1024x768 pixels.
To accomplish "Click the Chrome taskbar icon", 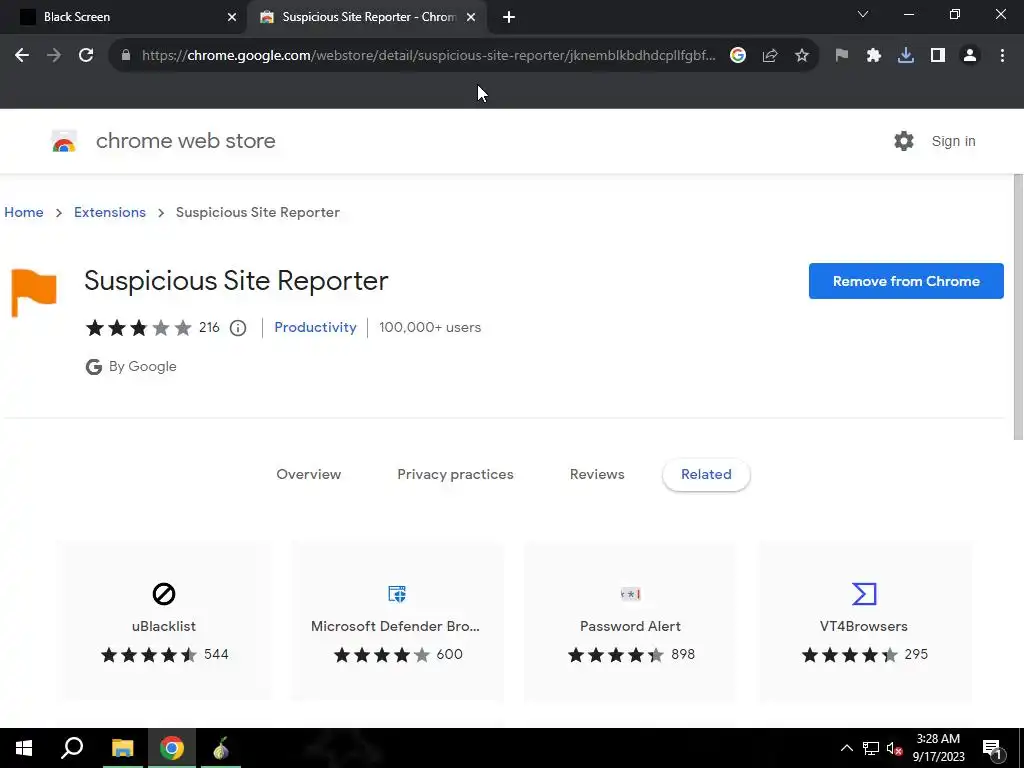I will point(172,748).
